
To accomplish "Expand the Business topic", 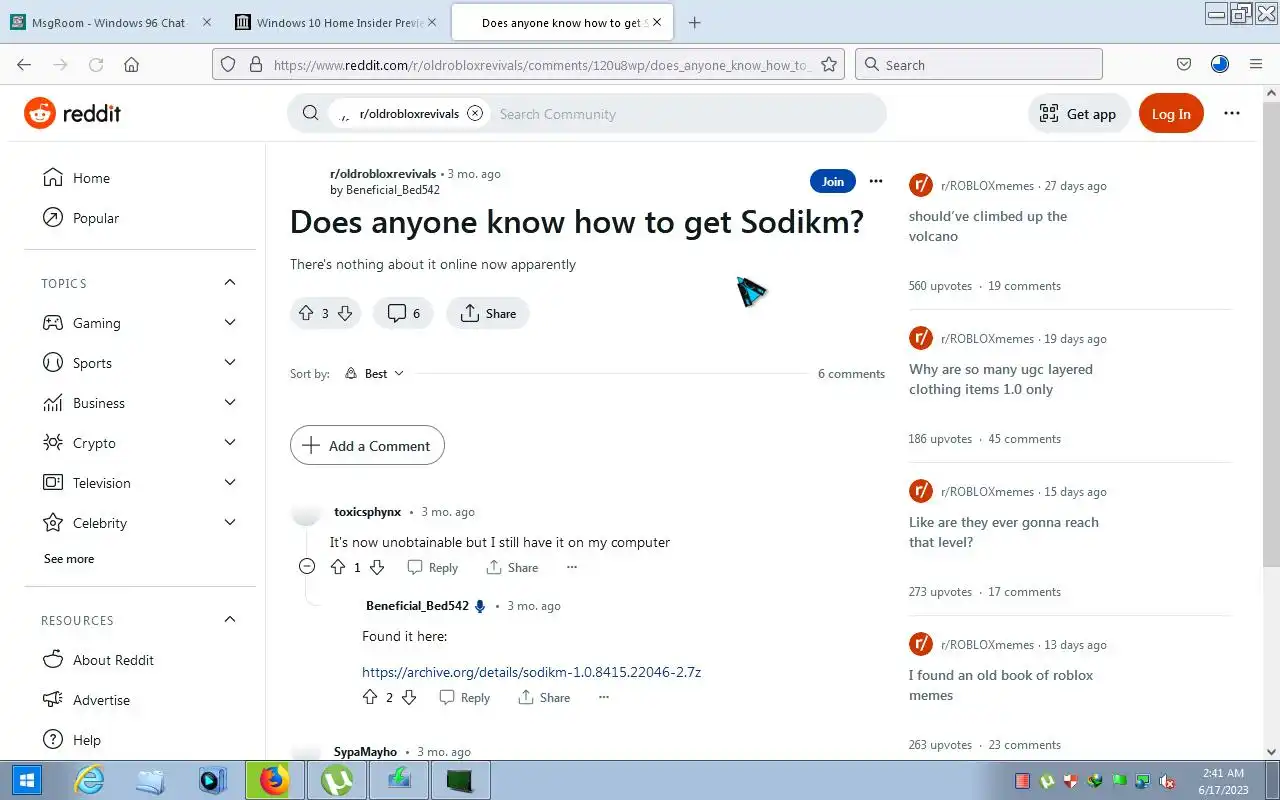I will (x=230, y=402).
